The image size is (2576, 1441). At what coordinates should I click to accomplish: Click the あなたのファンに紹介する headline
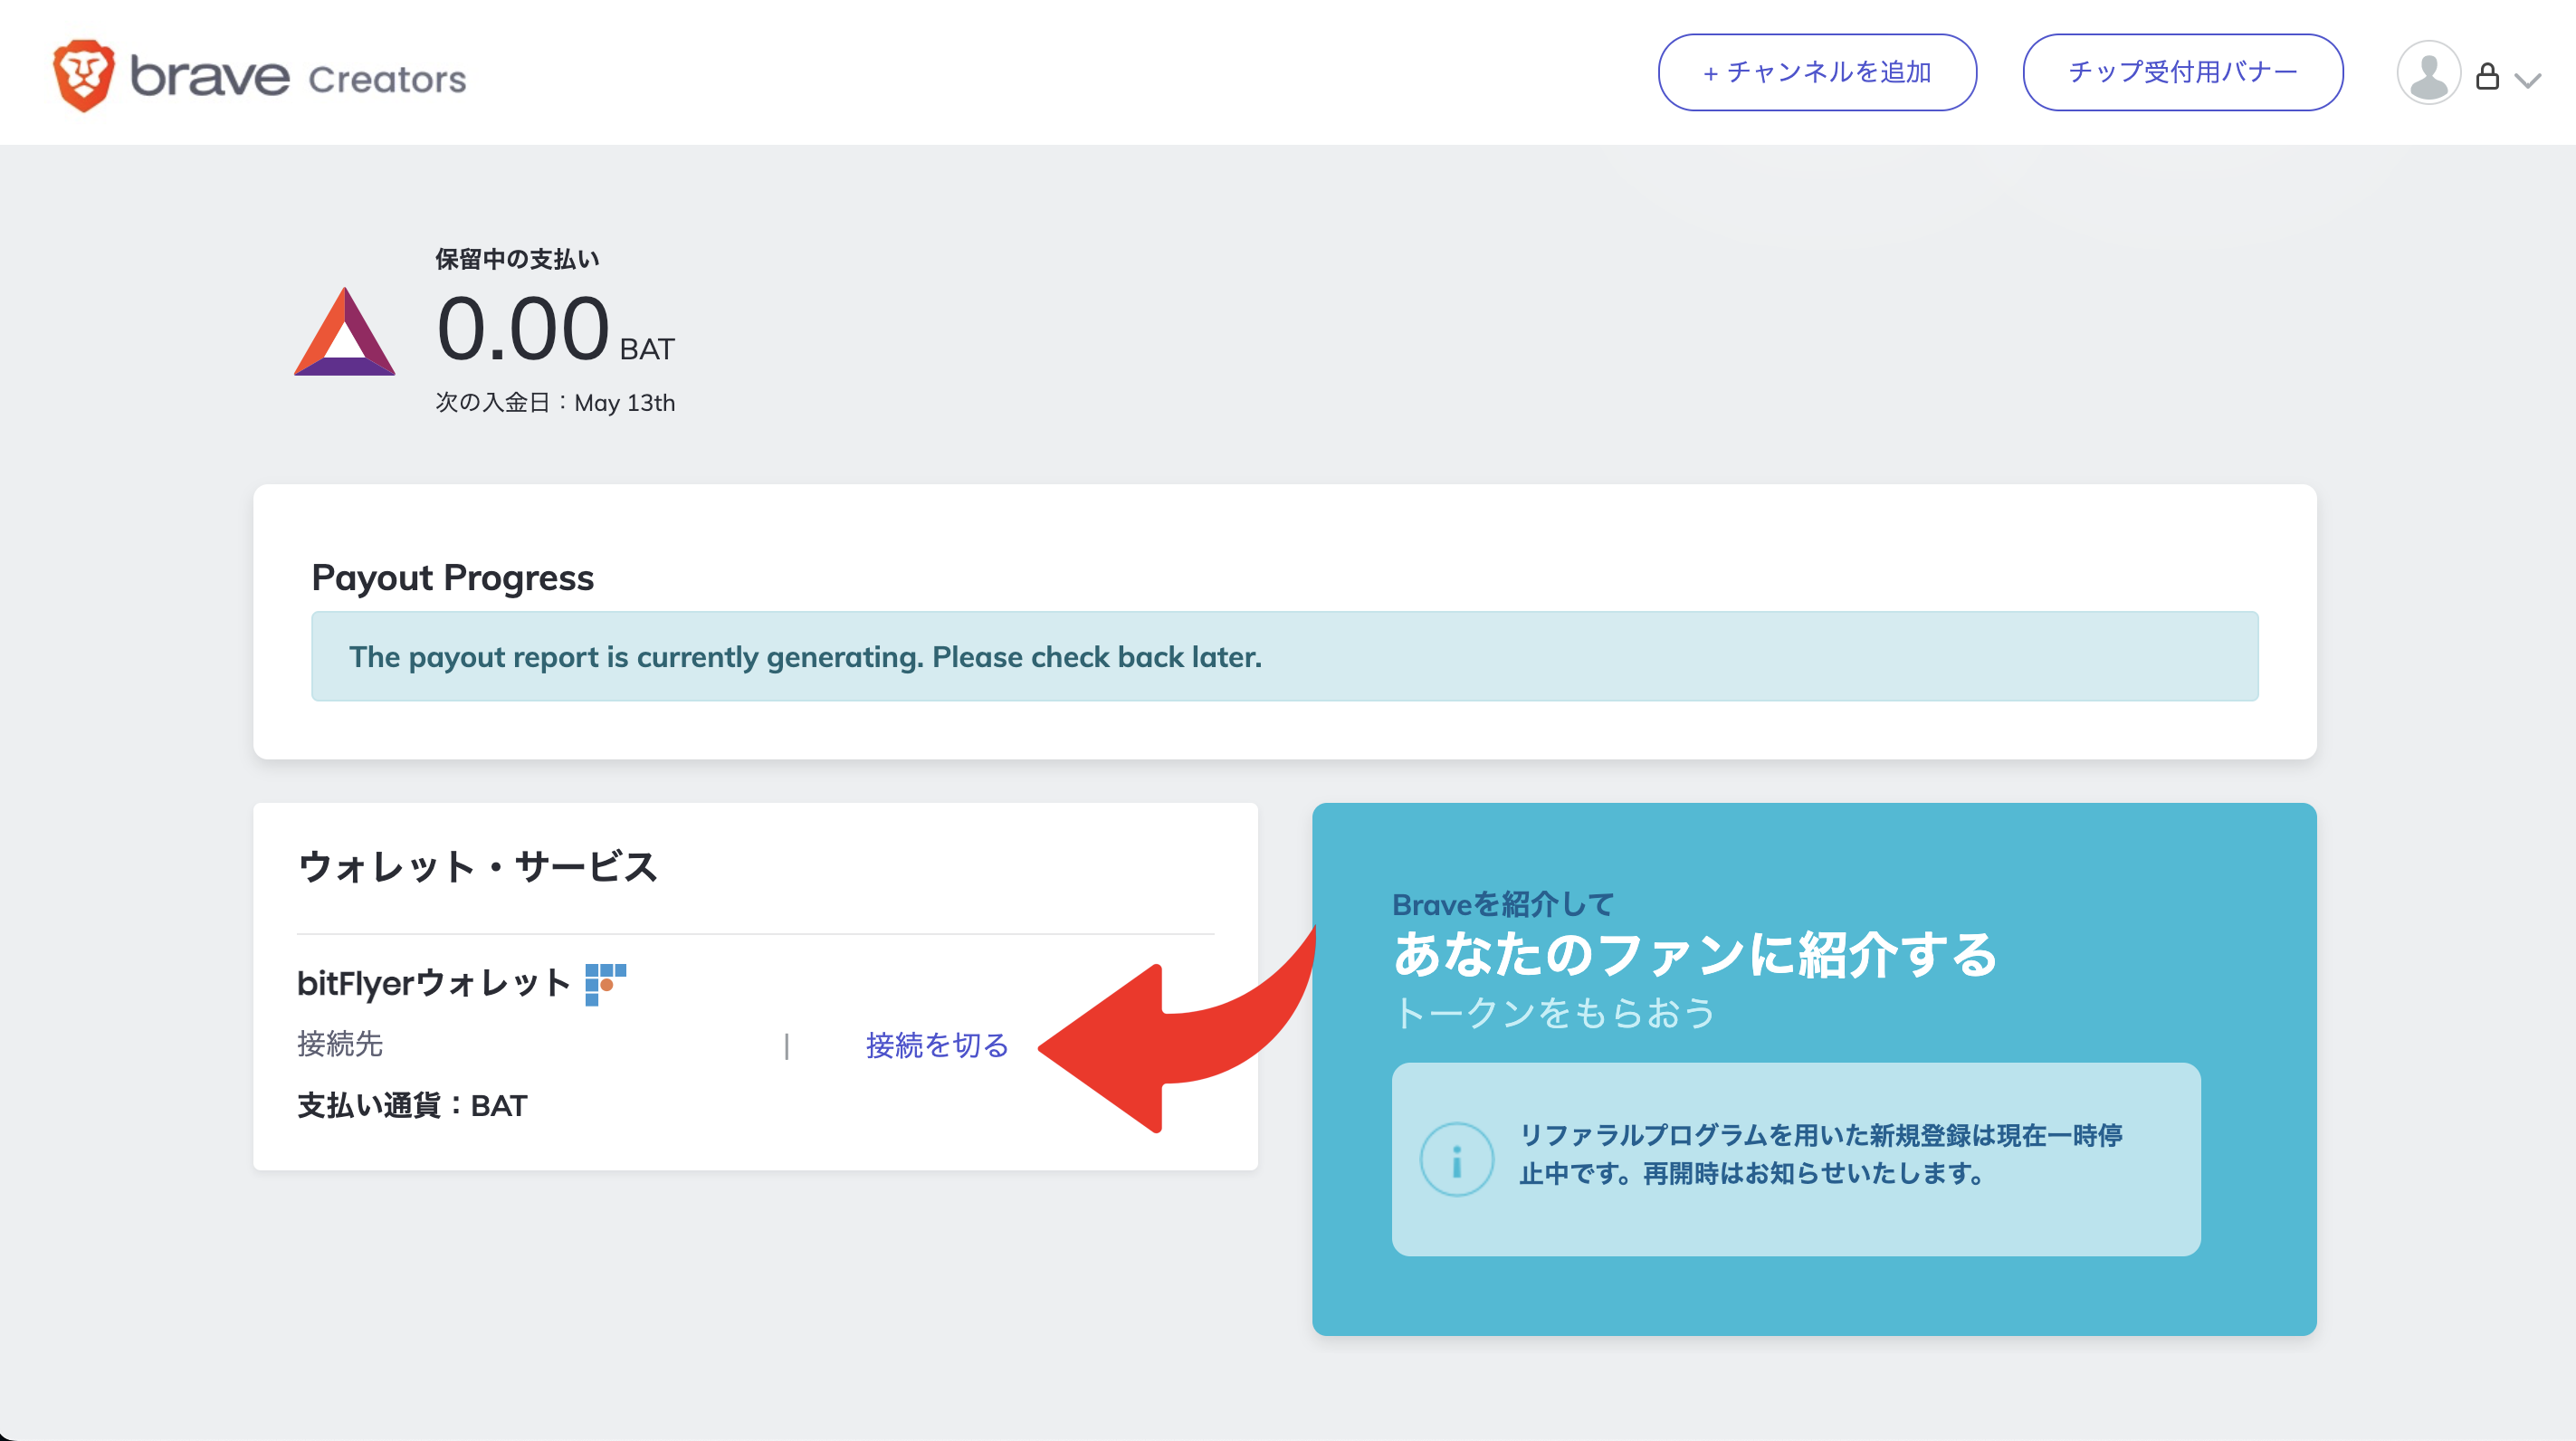pyautogui.click(x=1695, y=954)
